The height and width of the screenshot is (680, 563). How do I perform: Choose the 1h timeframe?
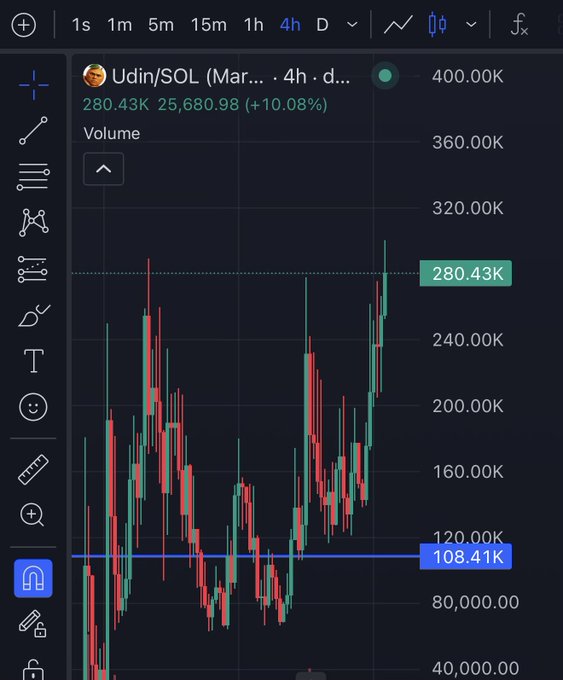(254, 25)
